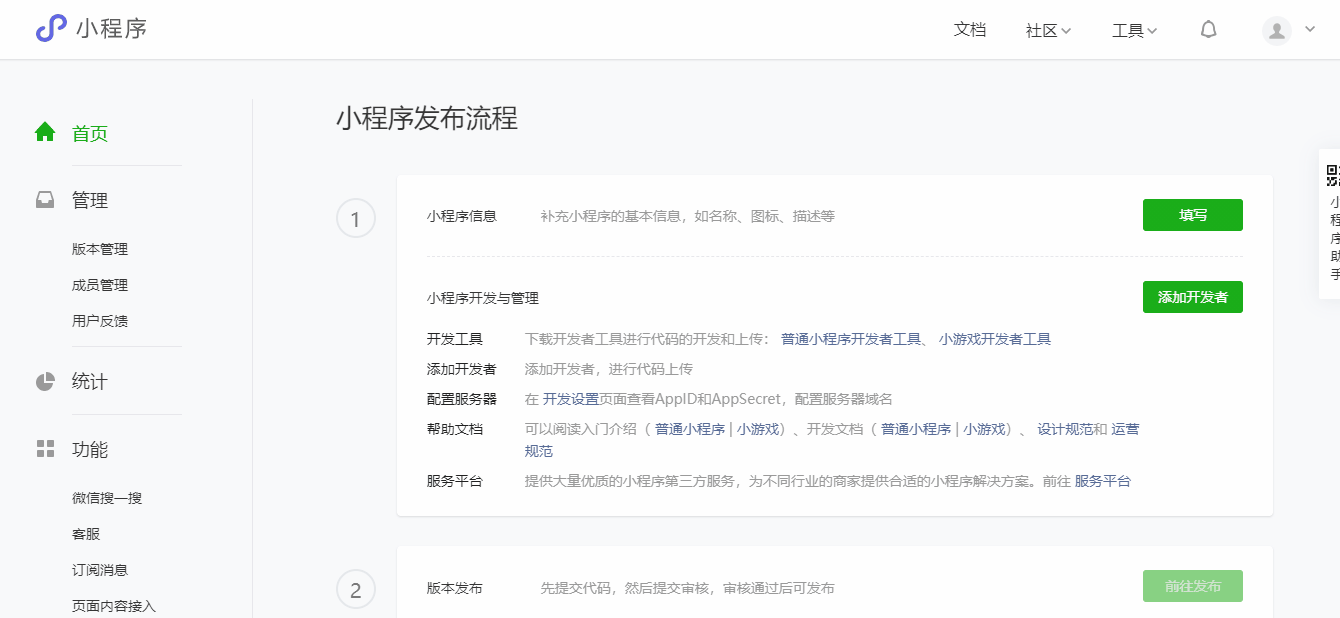The width and height of the screenshot is (1340, 618).
Task: Expand the 社区 dropdown
Action: coord(1046,29)
